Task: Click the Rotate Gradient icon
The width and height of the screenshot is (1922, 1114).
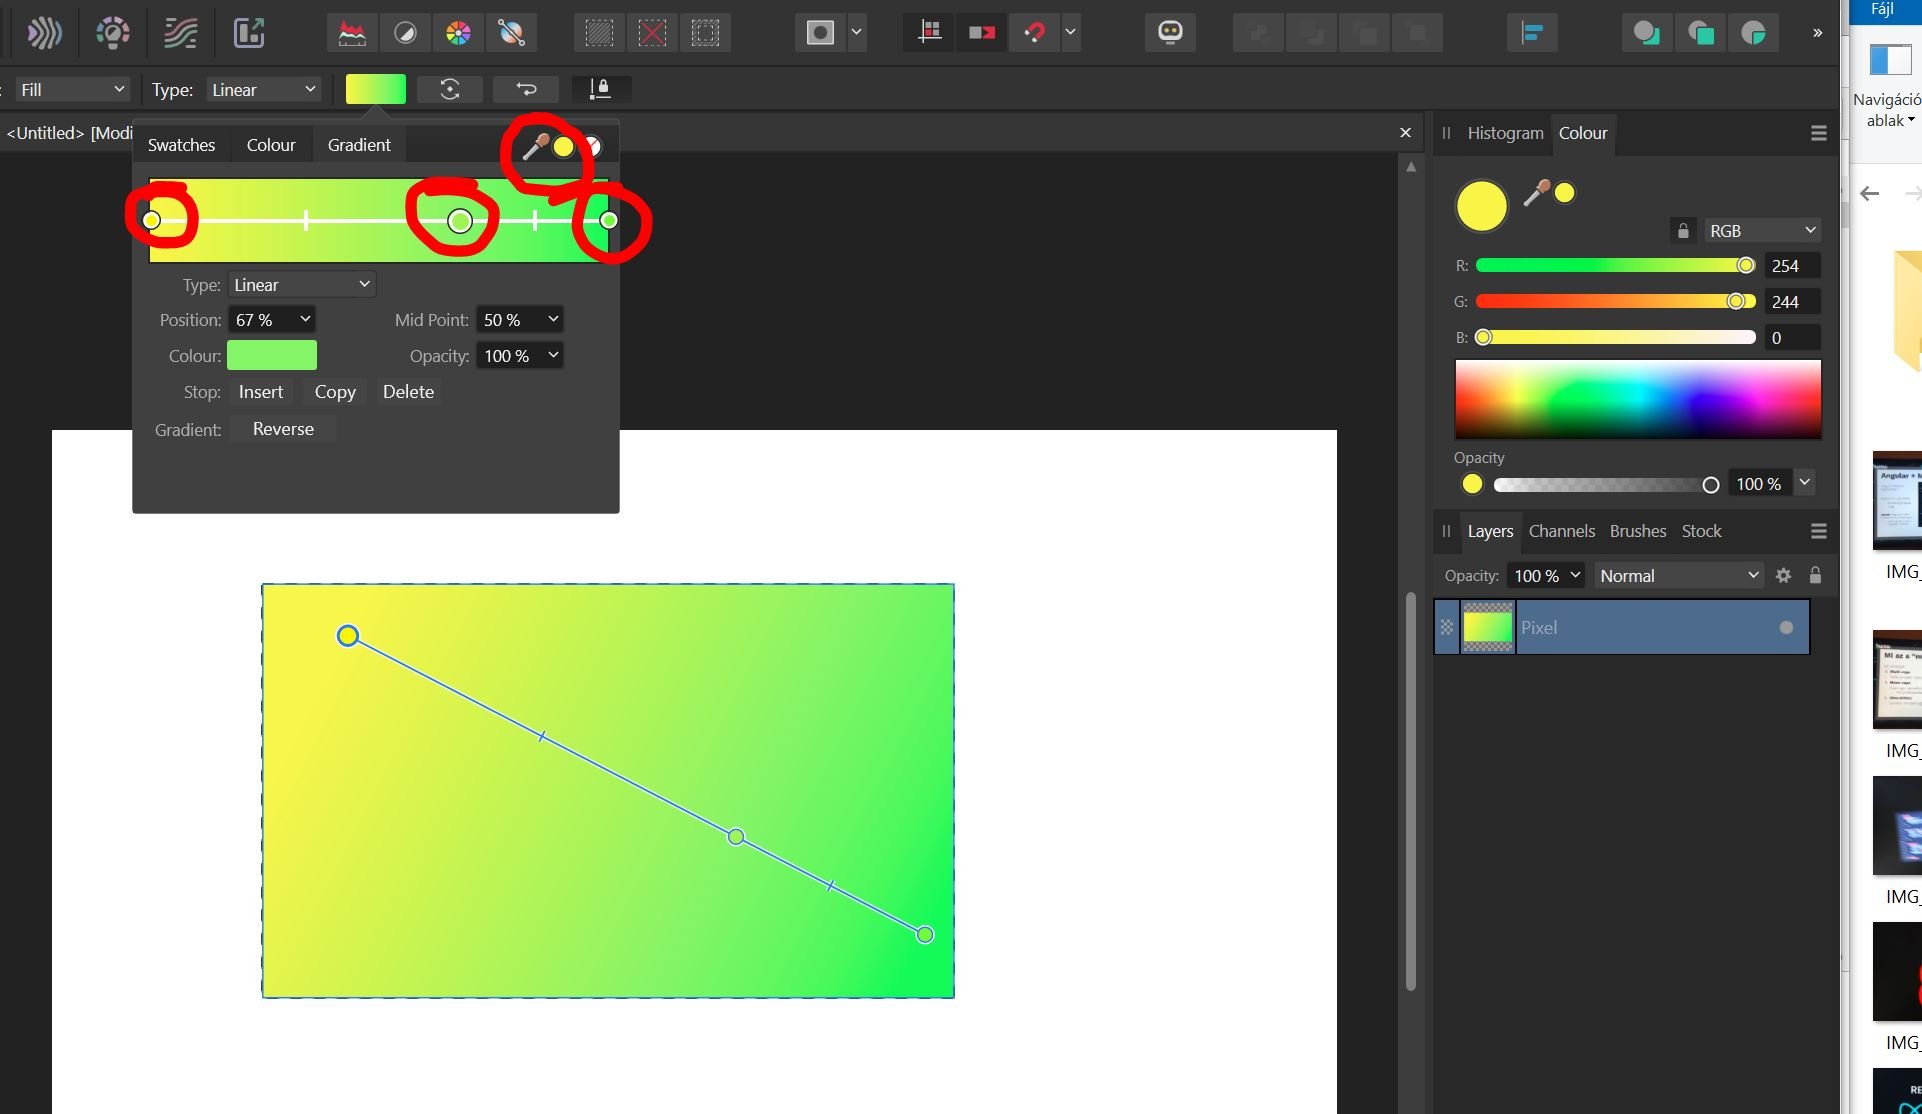Action: (x=450, y=90)
